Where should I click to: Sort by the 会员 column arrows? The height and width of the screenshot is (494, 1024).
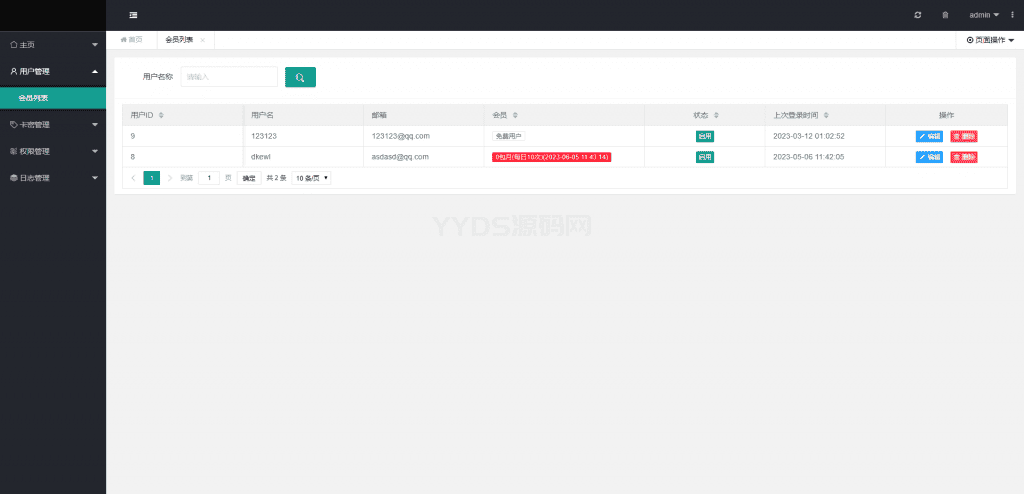(515, 115)
